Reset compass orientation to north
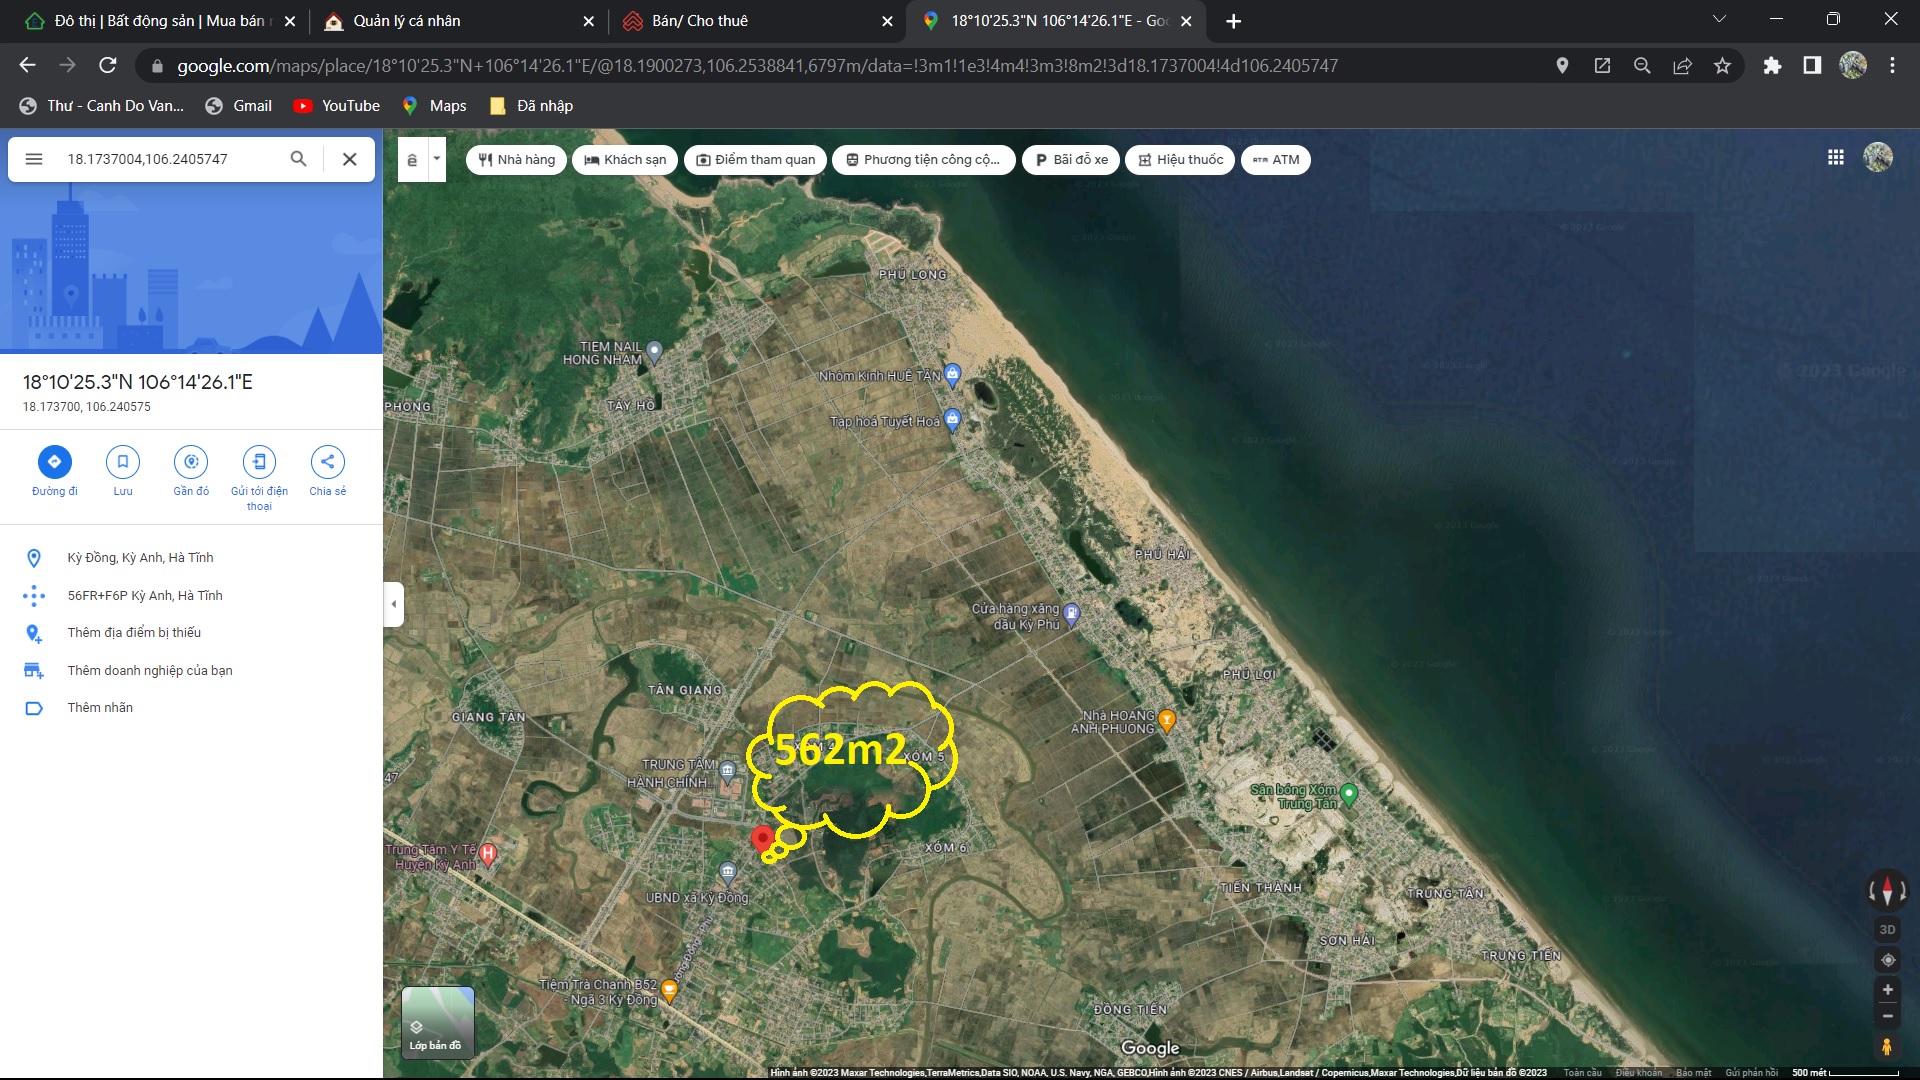 point(1887,889)
